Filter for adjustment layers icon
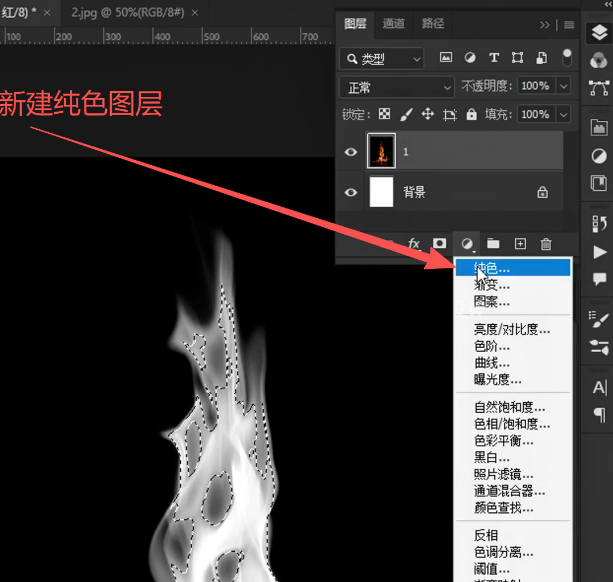613x582 pixels. 470,58
